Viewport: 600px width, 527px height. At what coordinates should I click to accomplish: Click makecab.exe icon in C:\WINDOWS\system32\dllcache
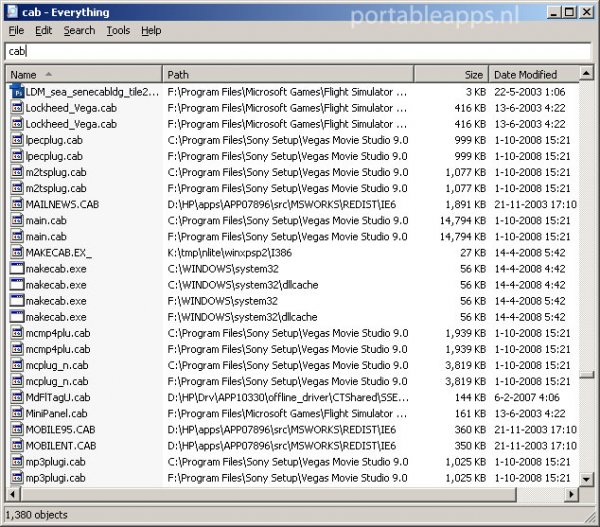coord(17,284)
